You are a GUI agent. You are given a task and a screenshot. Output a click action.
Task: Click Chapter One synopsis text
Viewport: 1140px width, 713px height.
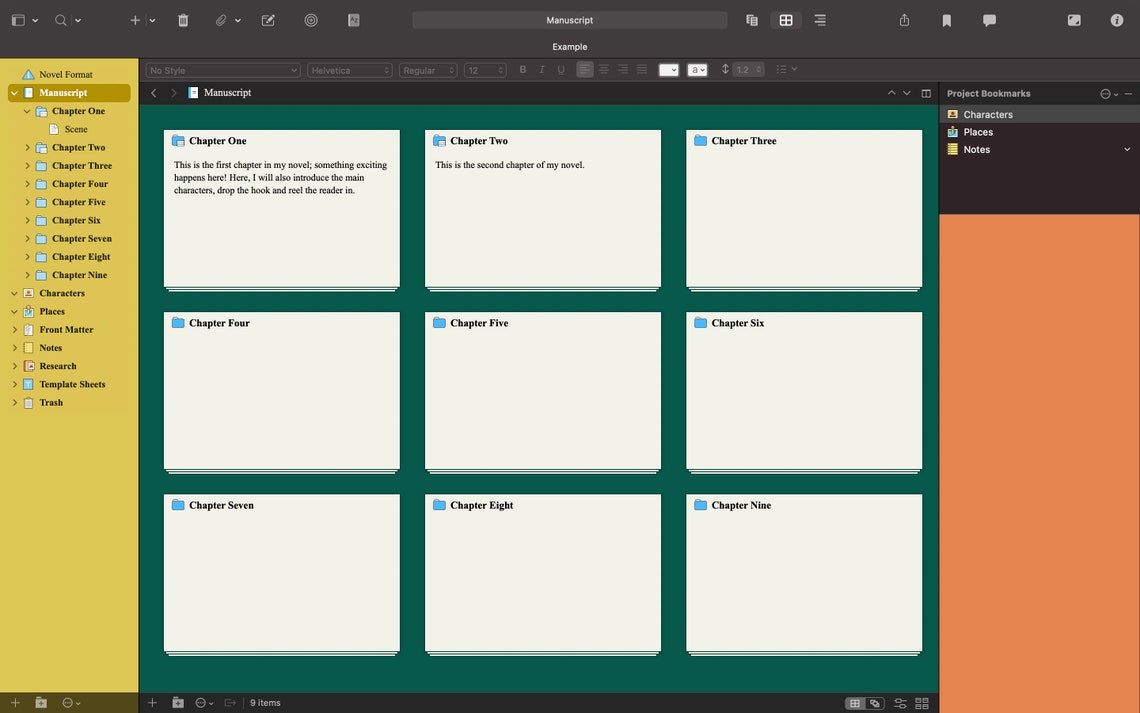[281, 177]
